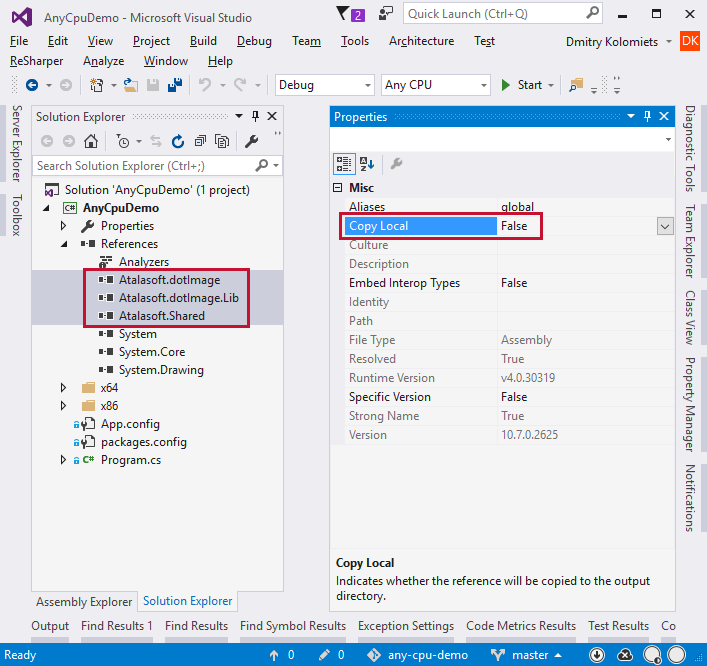The image size is (707, 666).
Task: Switch Properties grid to Categorized view
Action: click(344, 164)
